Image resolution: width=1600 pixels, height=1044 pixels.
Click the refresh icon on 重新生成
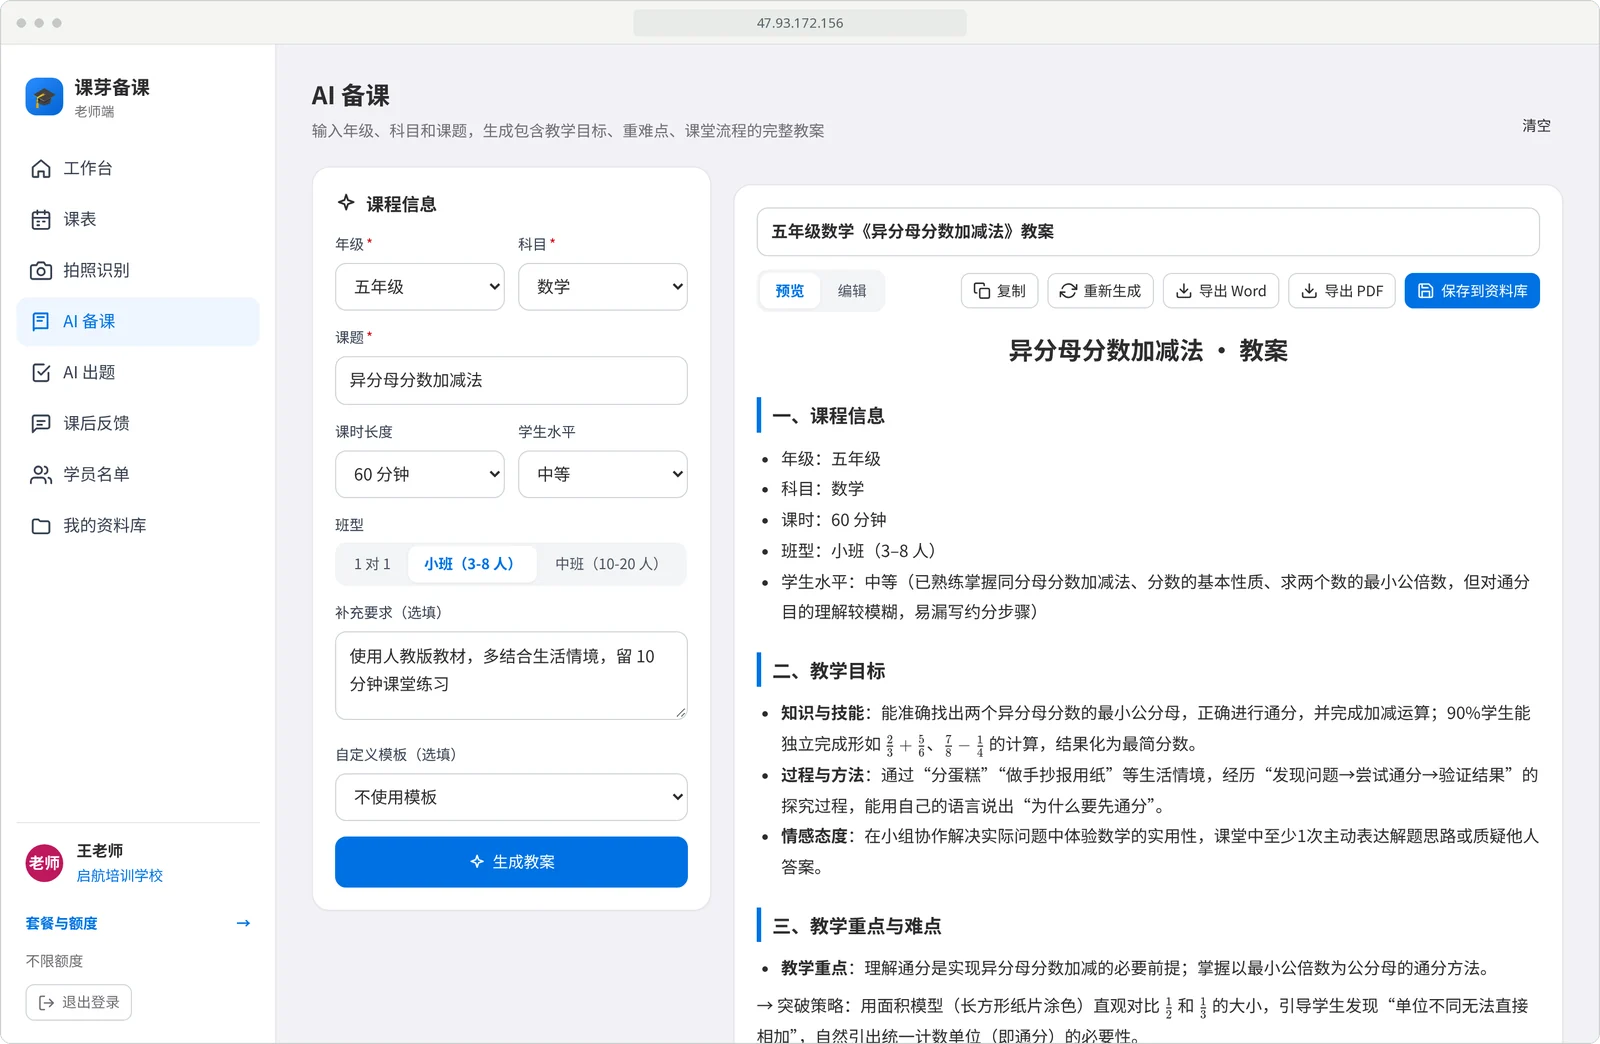pyautogui.click(x=1068, y=291)
